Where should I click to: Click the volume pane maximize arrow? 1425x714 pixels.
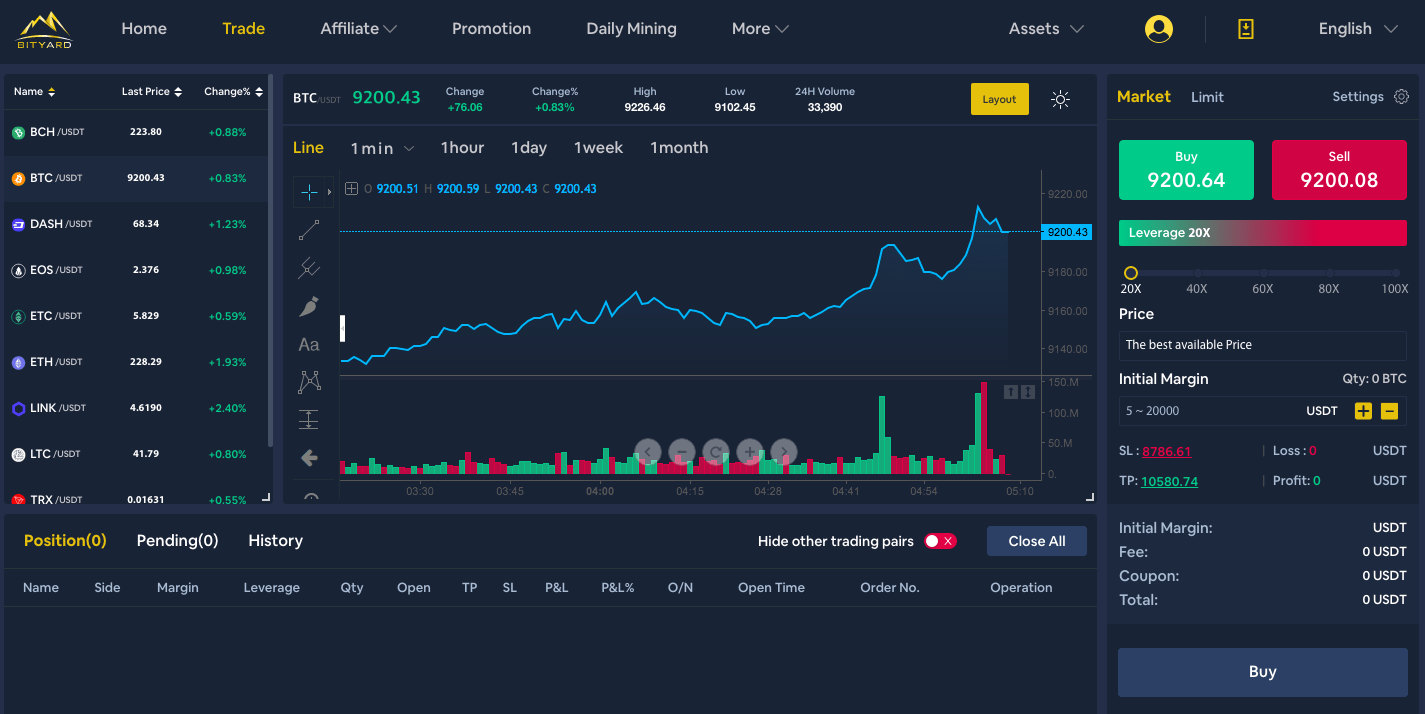tap(1027, 392)
